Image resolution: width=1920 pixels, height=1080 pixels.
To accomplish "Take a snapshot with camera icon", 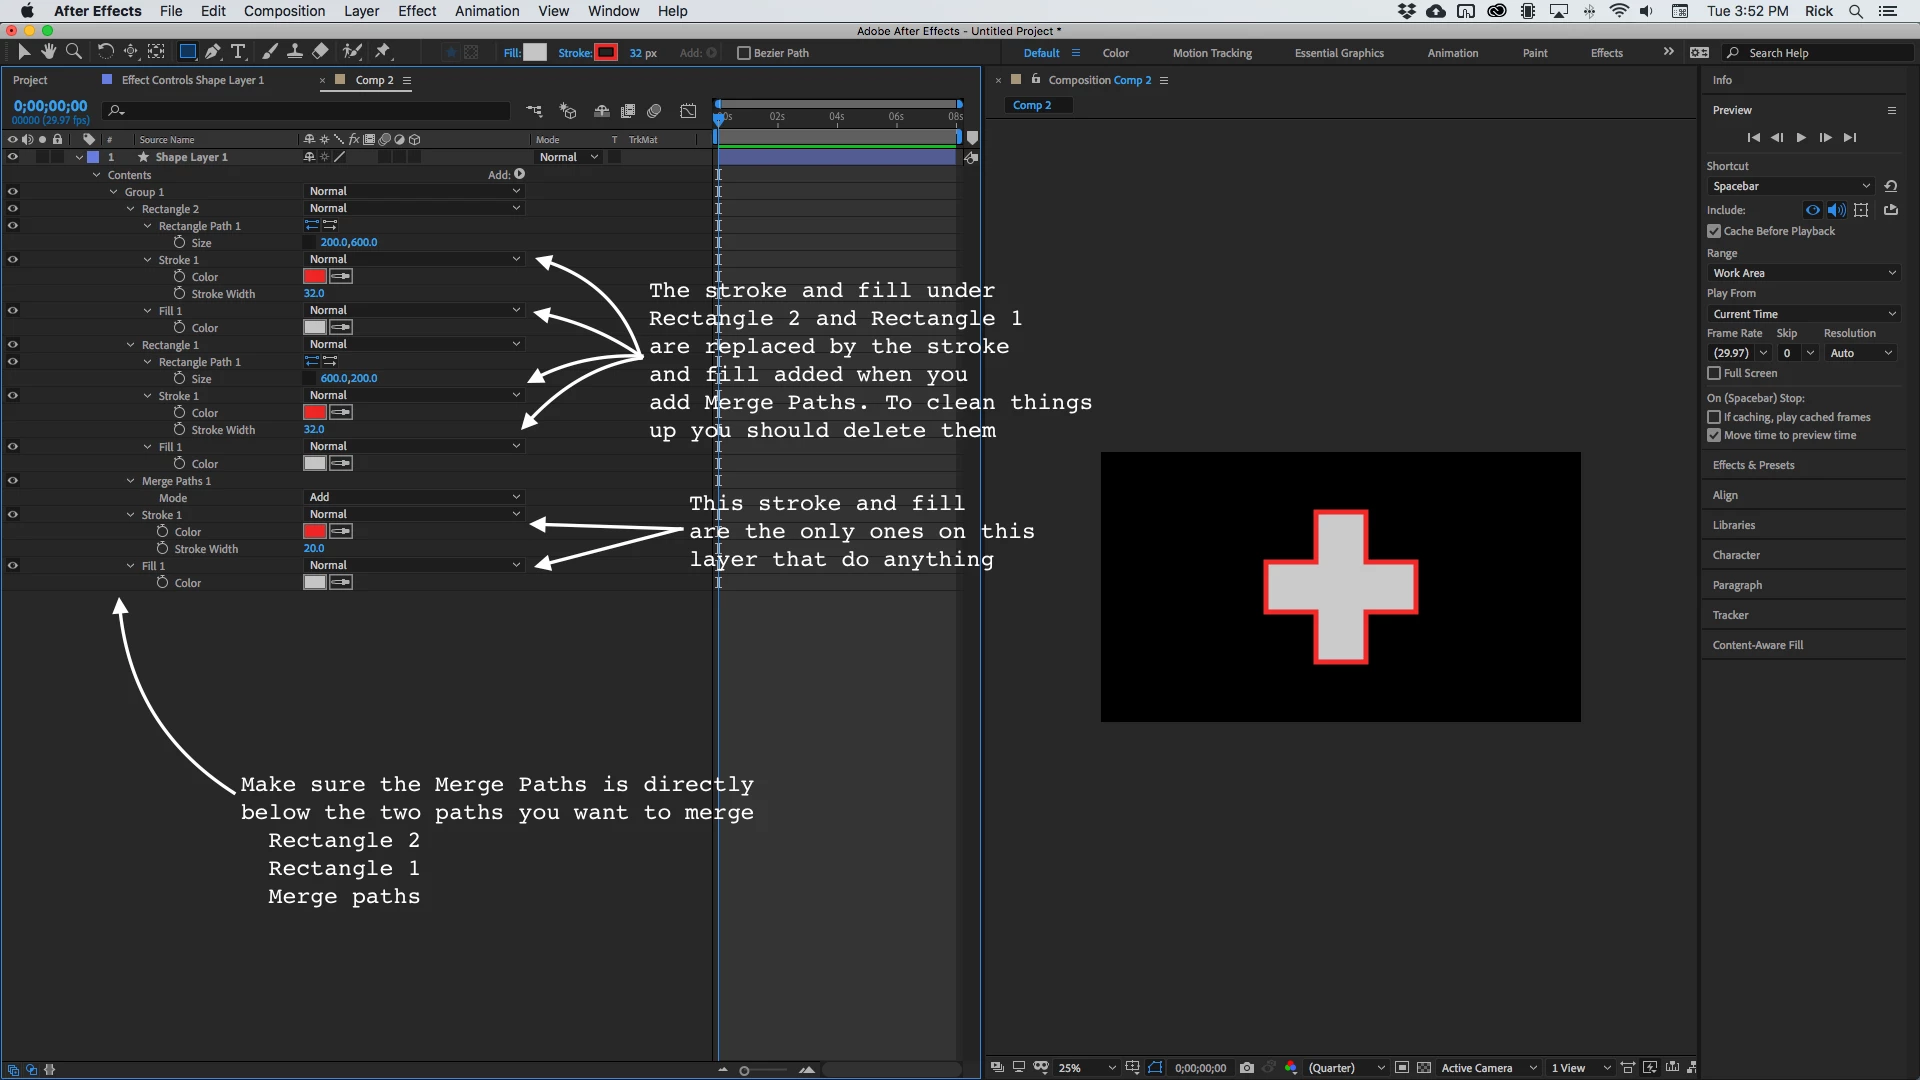I will 1247,1068.
